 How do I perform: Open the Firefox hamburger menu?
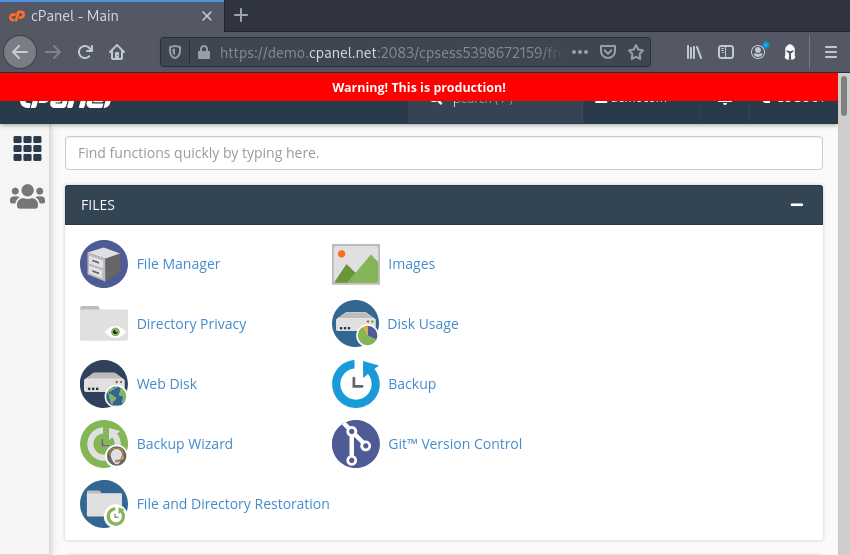point(830,52)
